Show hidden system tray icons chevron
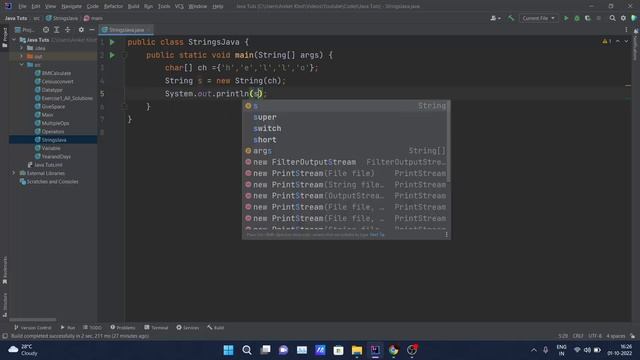This screenshot has height=360, width=640. point(533,350)
